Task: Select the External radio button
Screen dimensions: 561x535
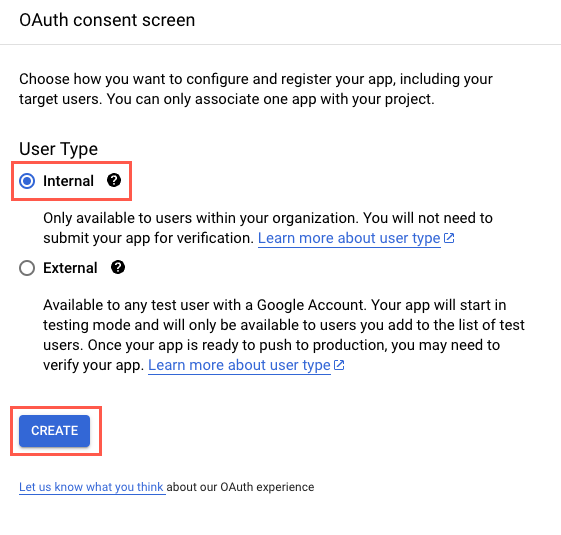Action: 27,268
